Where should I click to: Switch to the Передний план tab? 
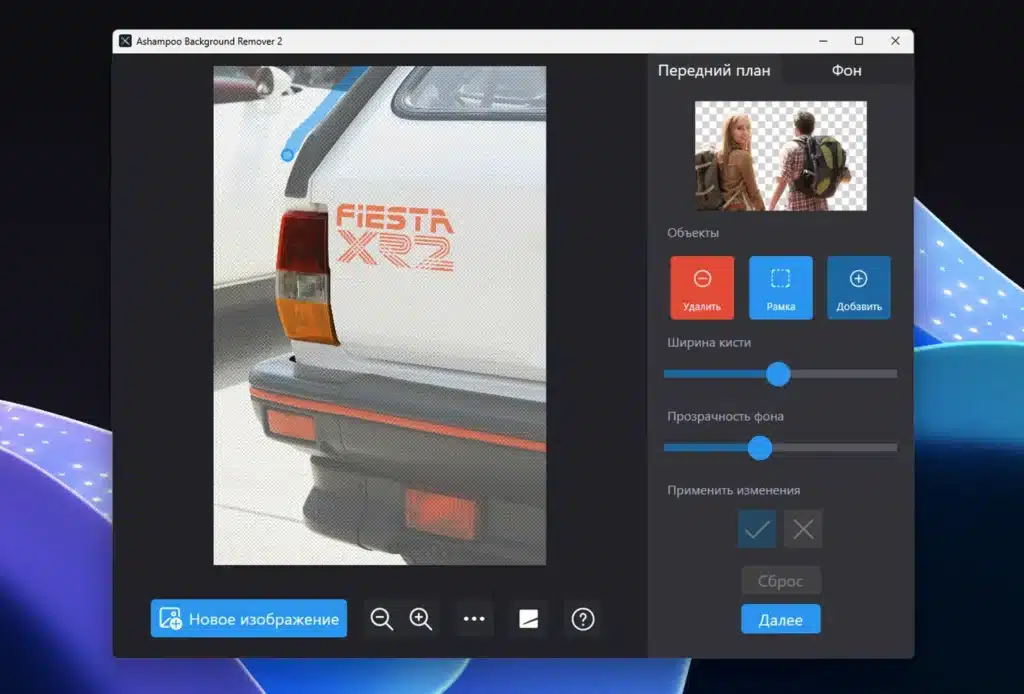(x=714, y=71)
